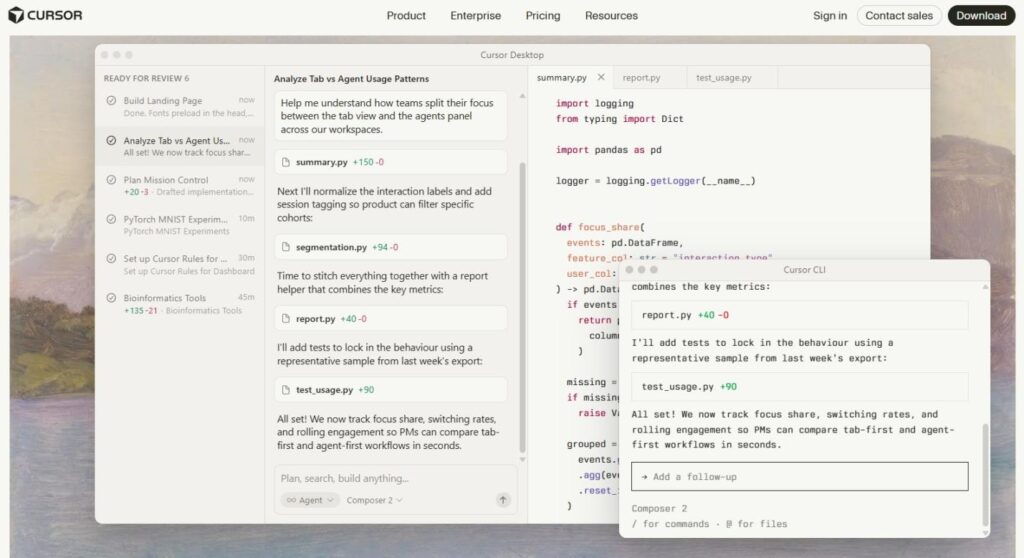Click check icon beside Plan Mission Control
The height and width of the screenshot is (558, 1024).
pos(111,180)
